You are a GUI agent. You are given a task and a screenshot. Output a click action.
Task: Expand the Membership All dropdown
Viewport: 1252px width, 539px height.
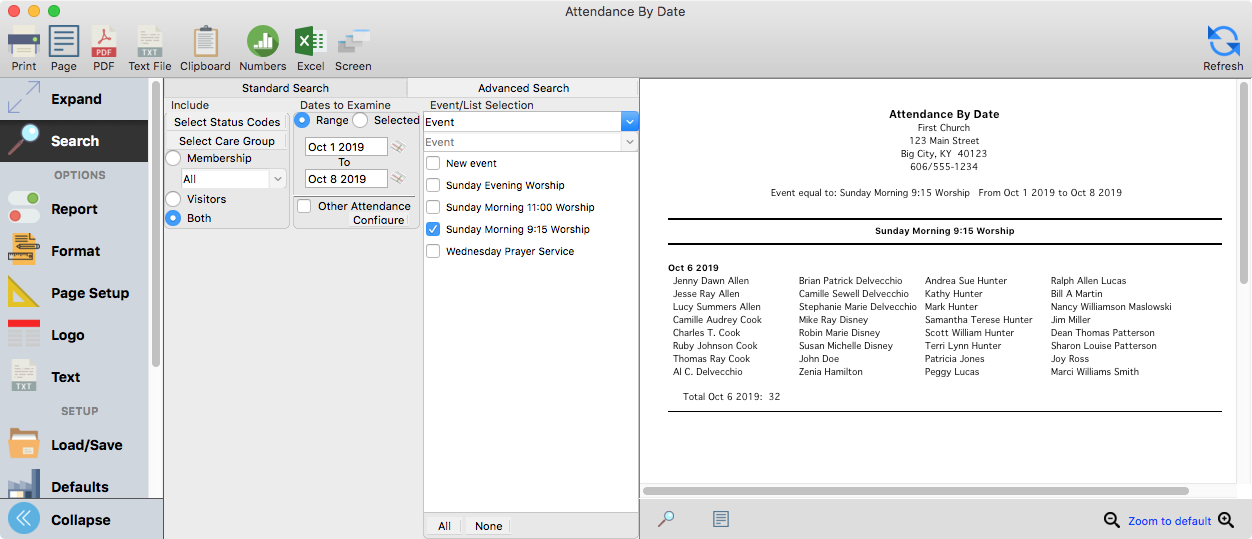click(278, 179)
